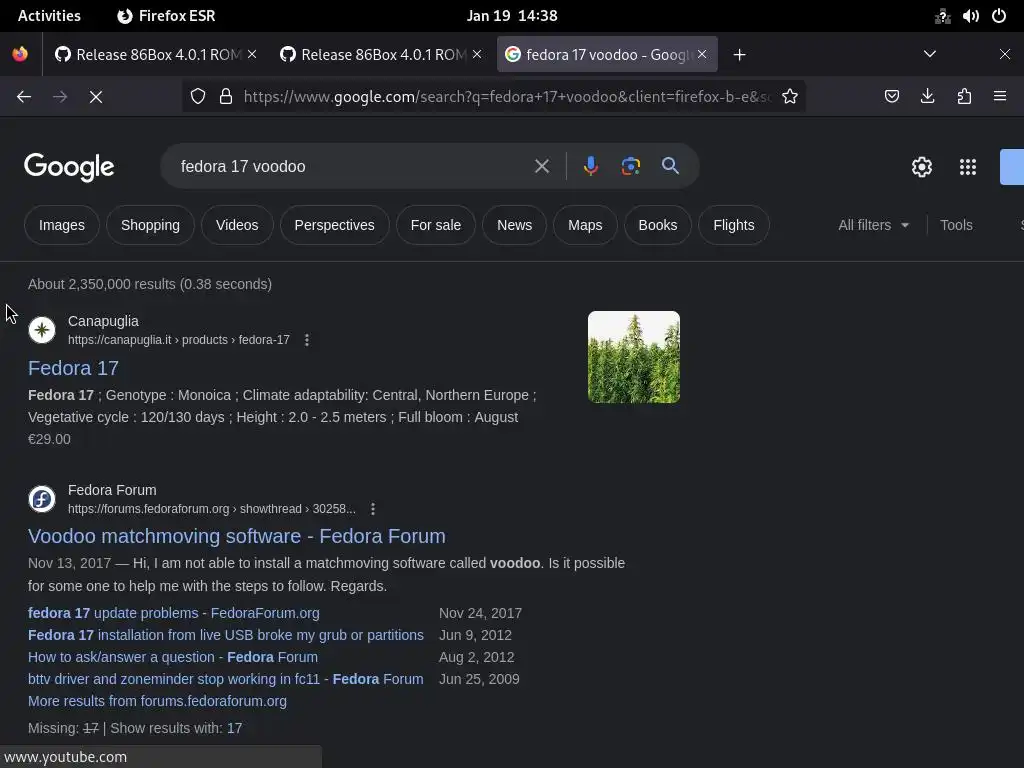Close the first 86Box release tab
1024x768 pixels.
click(252, 54)
